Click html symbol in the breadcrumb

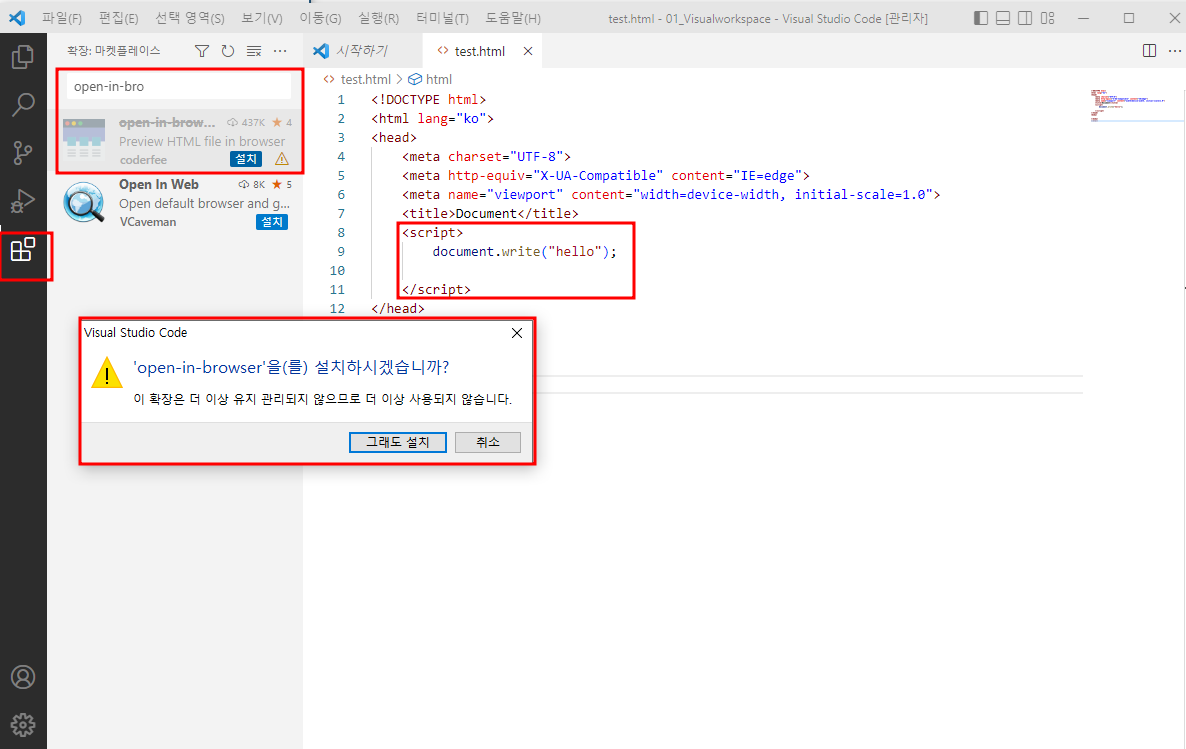click(439, 79)
